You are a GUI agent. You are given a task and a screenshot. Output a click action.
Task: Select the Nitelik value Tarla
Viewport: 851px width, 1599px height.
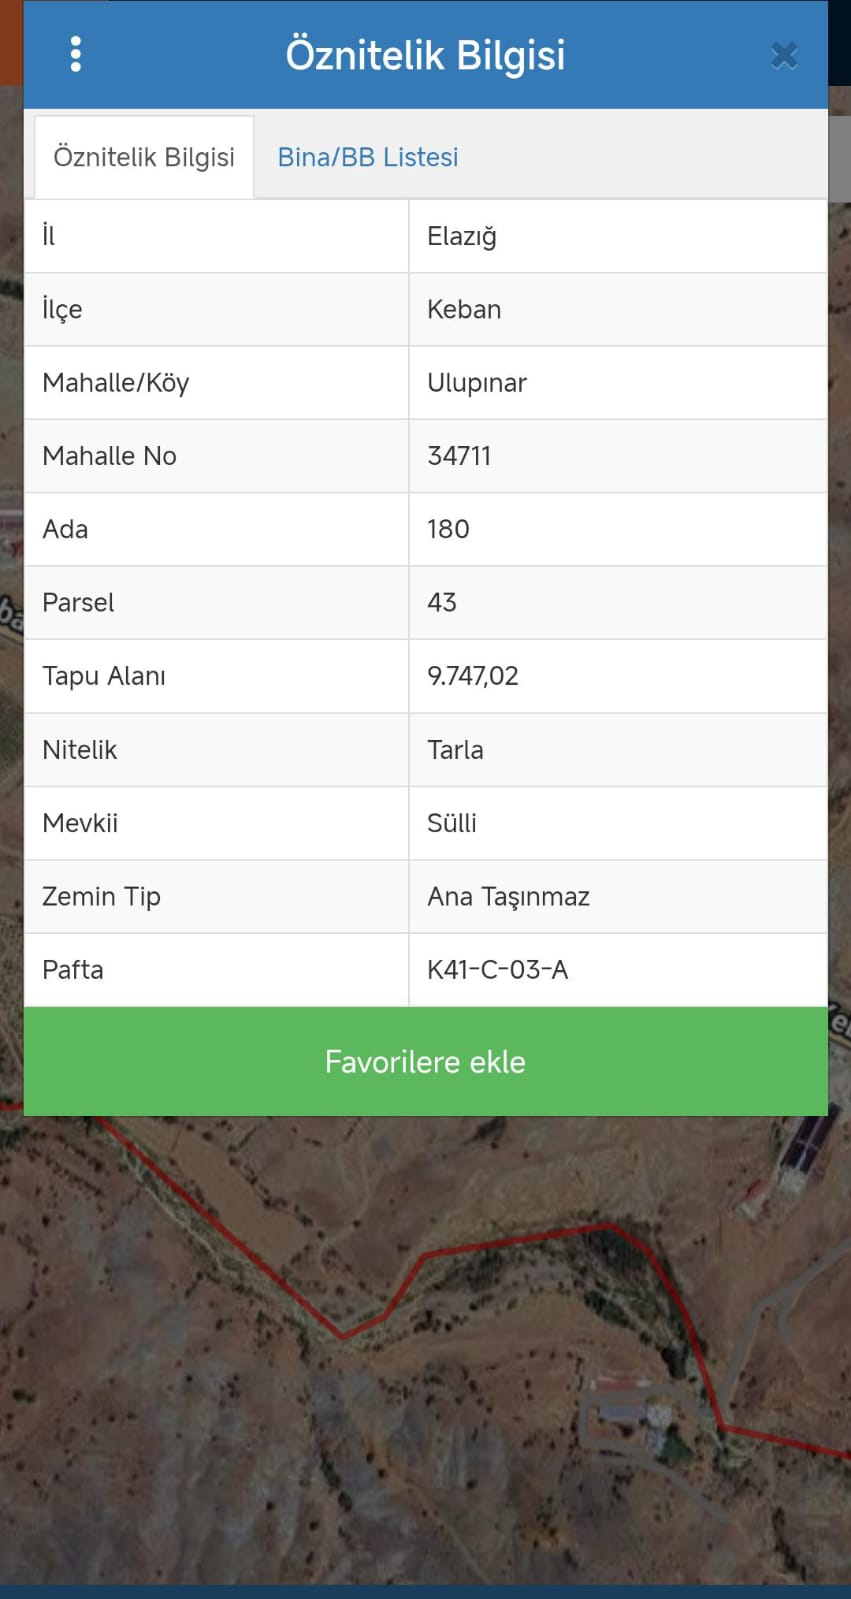pyautogui.click(x=455, y=749)
